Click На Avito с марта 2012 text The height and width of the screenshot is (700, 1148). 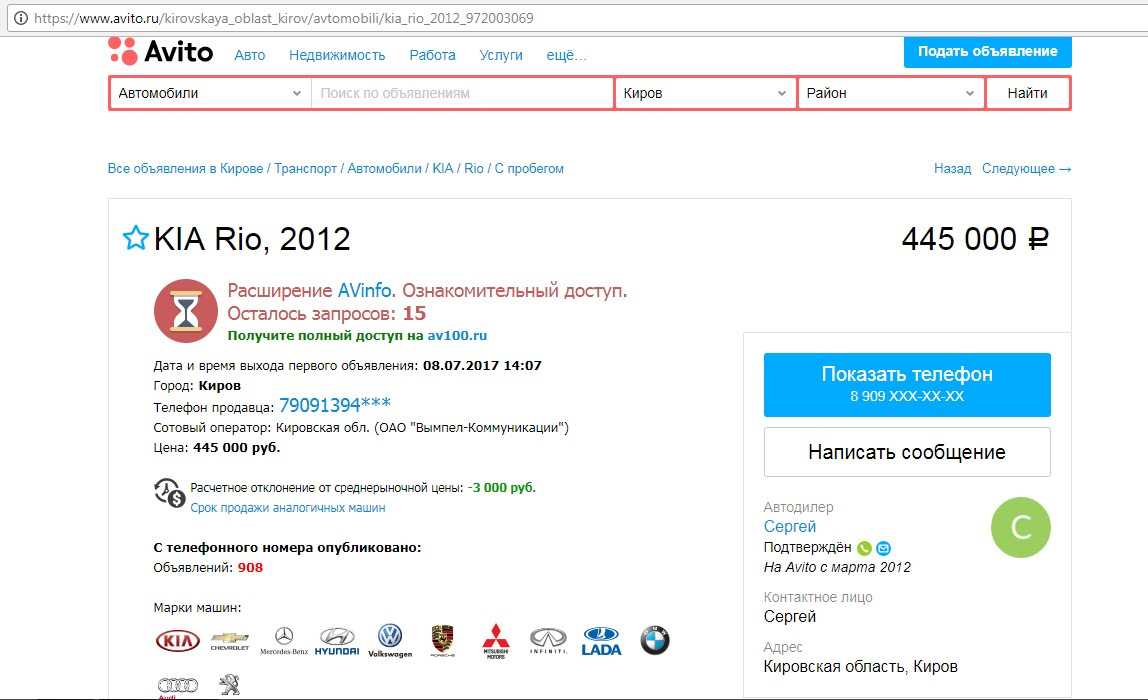pos(837,567)
